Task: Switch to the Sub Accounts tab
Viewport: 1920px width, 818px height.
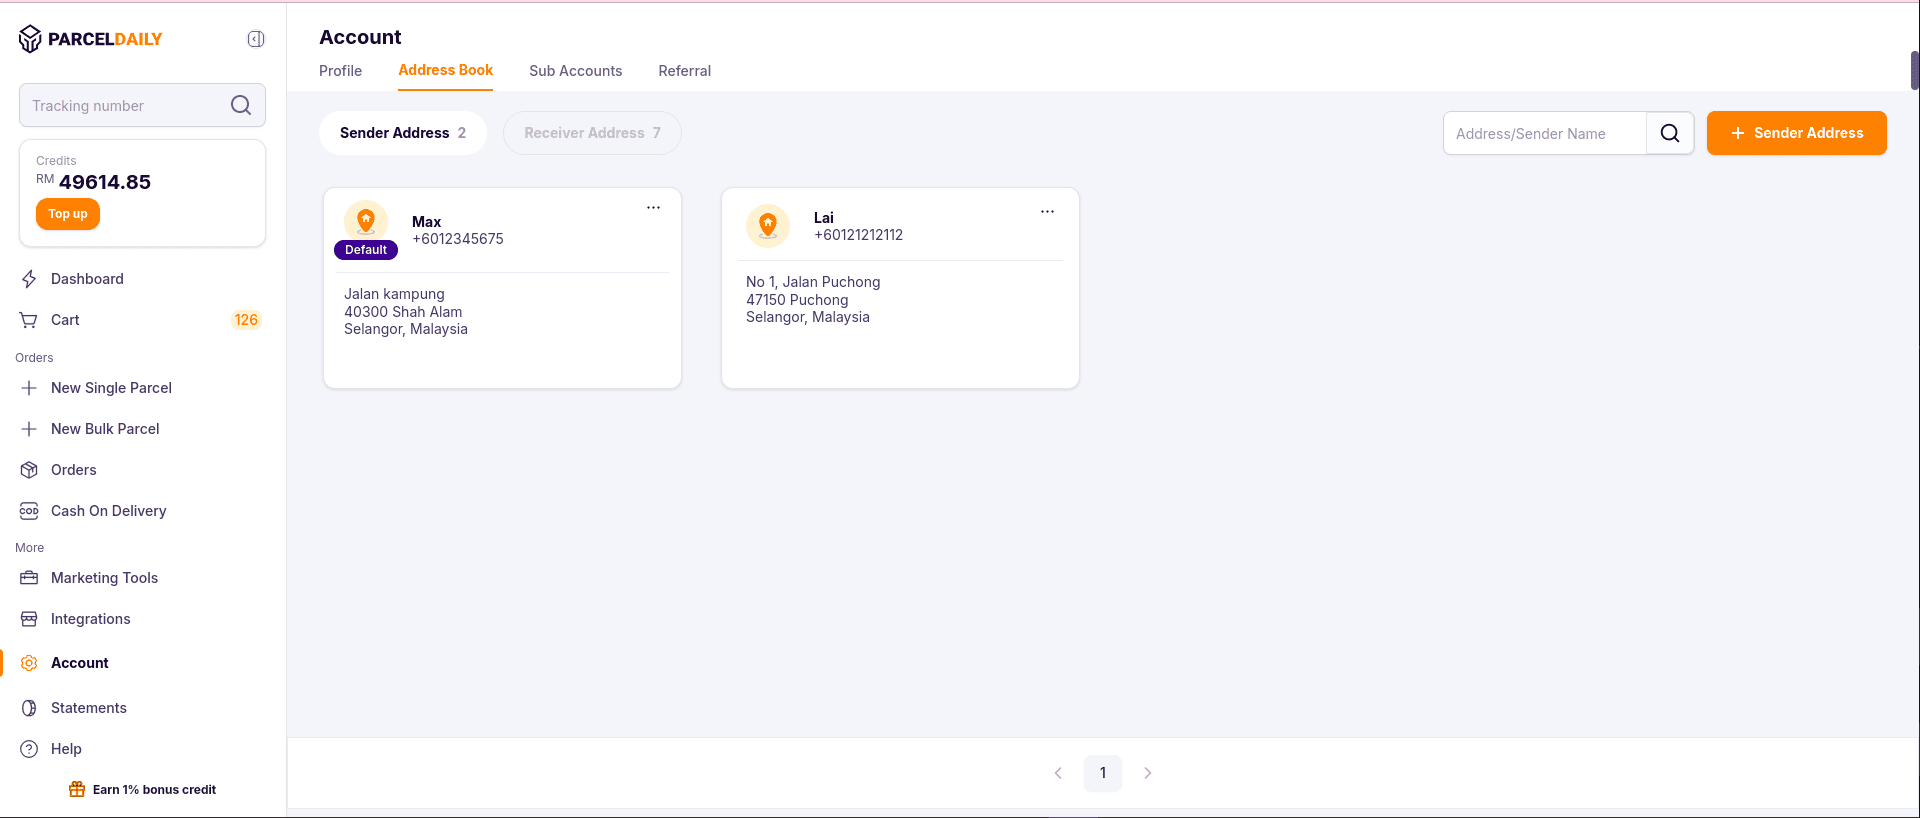Action: coord(575,71)
